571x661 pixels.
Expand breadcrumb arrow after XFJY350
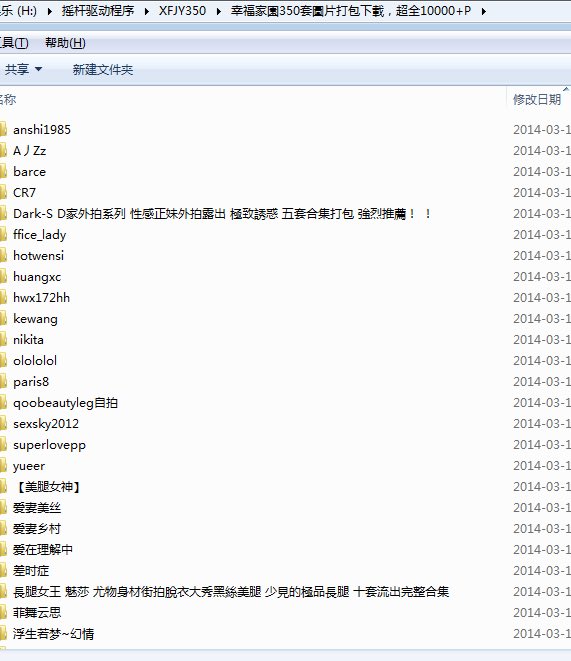219,11
